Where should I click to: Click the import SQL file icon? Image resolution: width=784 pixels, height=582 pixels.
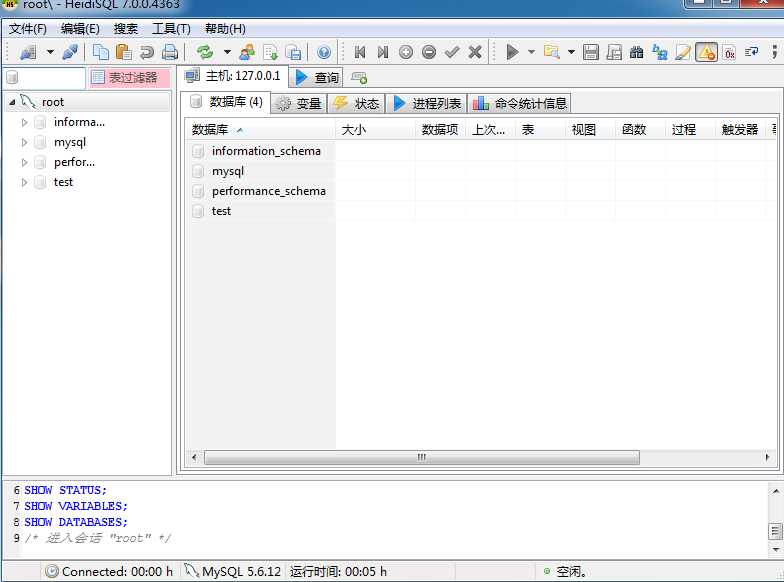[270, 52]
